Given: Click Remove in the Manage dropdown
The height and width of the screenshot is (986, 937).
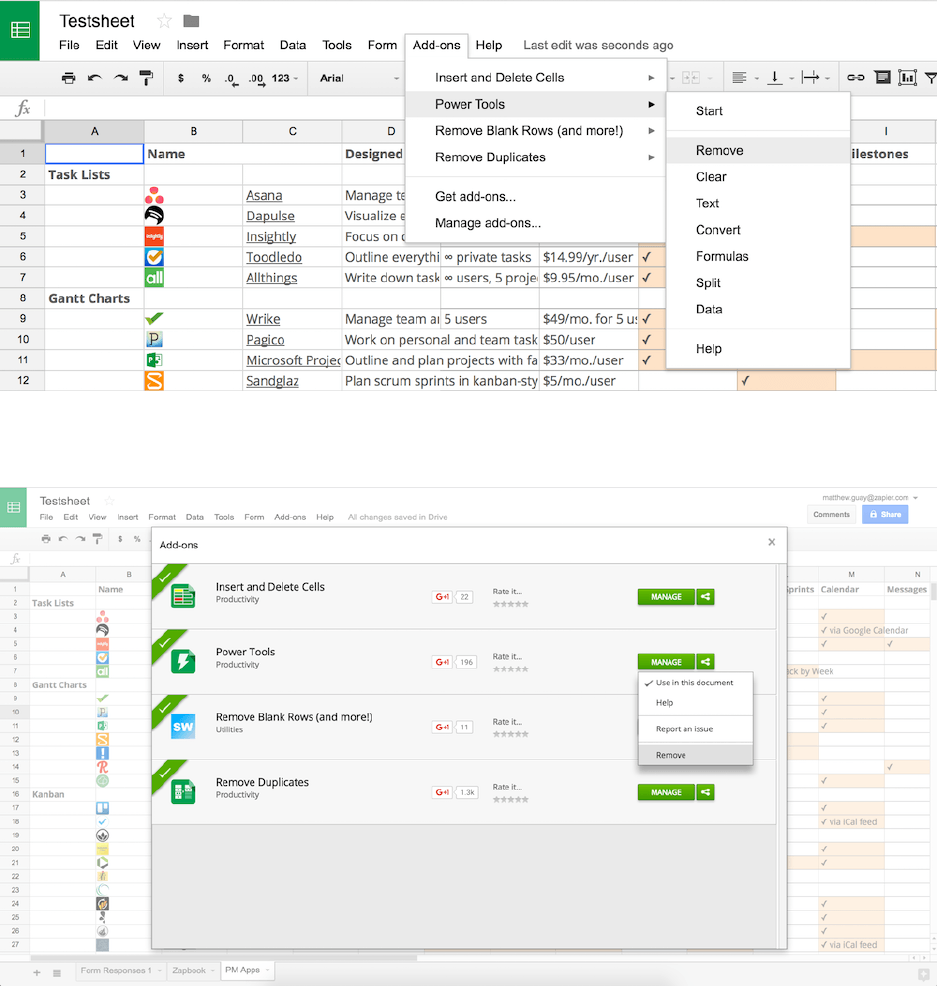Looking at the screenshot, I should pos(695,755).
